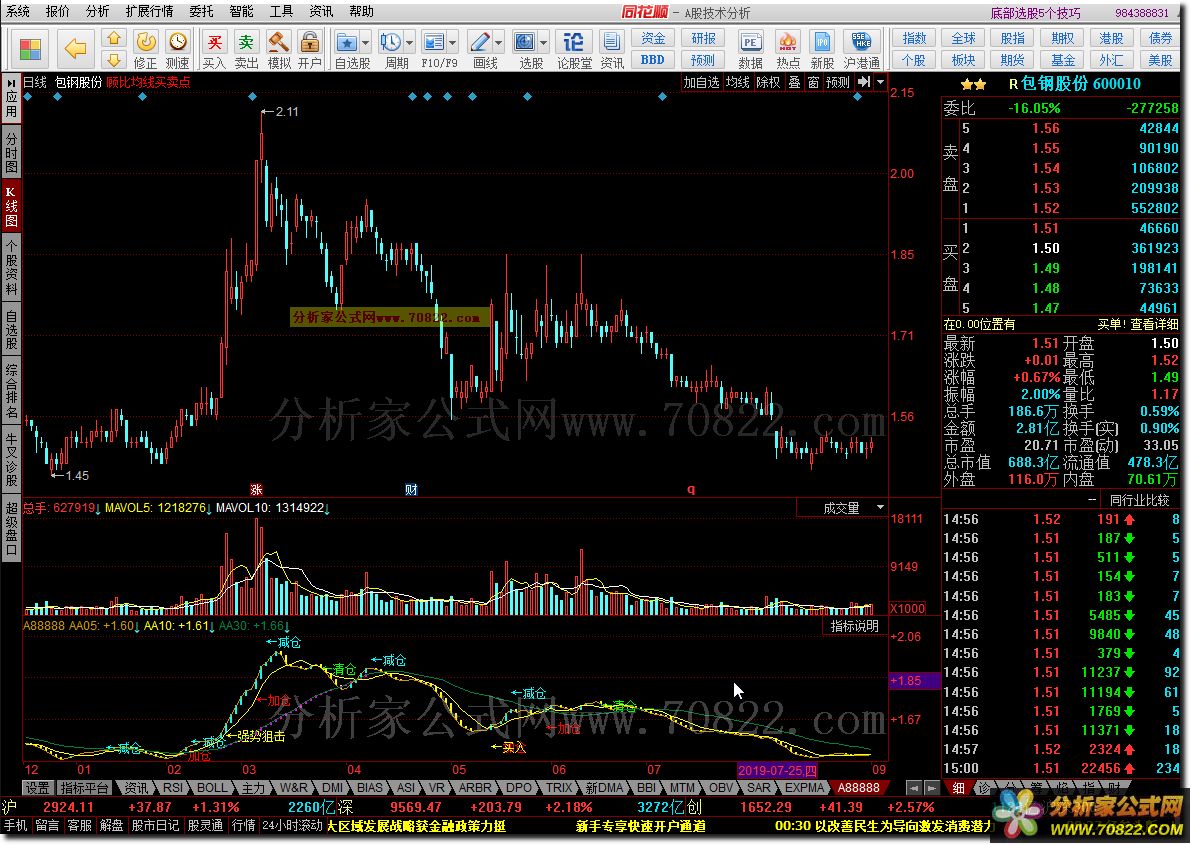Open the 分析 menu
The height and width of the screenshot is (845, 1192).
point(97,11)
